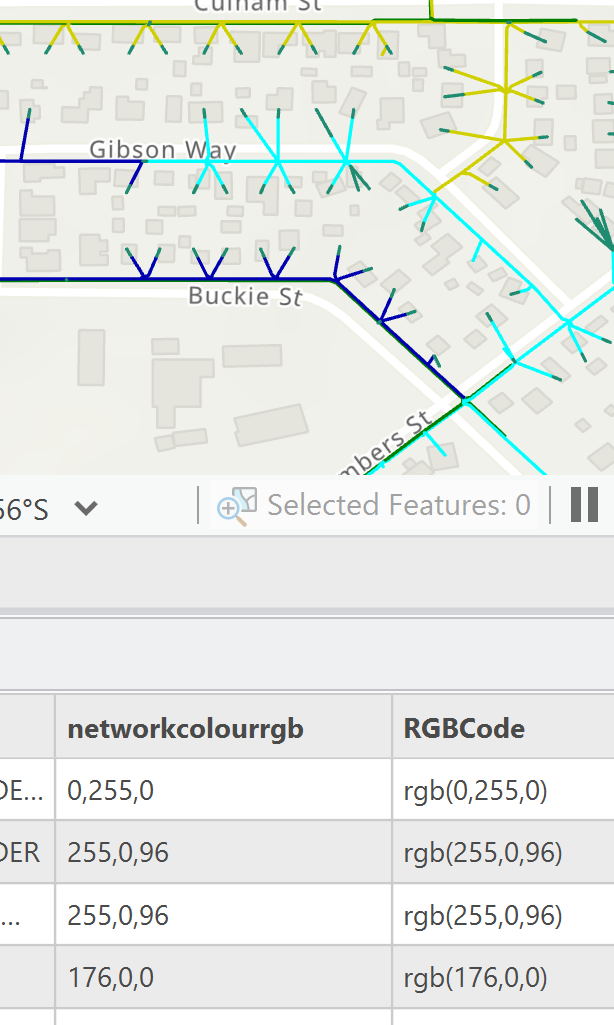This screenshot has height=1025, width=614.
Task: Click the Zoom to Selected Features icon
Action: coord(237,506)
